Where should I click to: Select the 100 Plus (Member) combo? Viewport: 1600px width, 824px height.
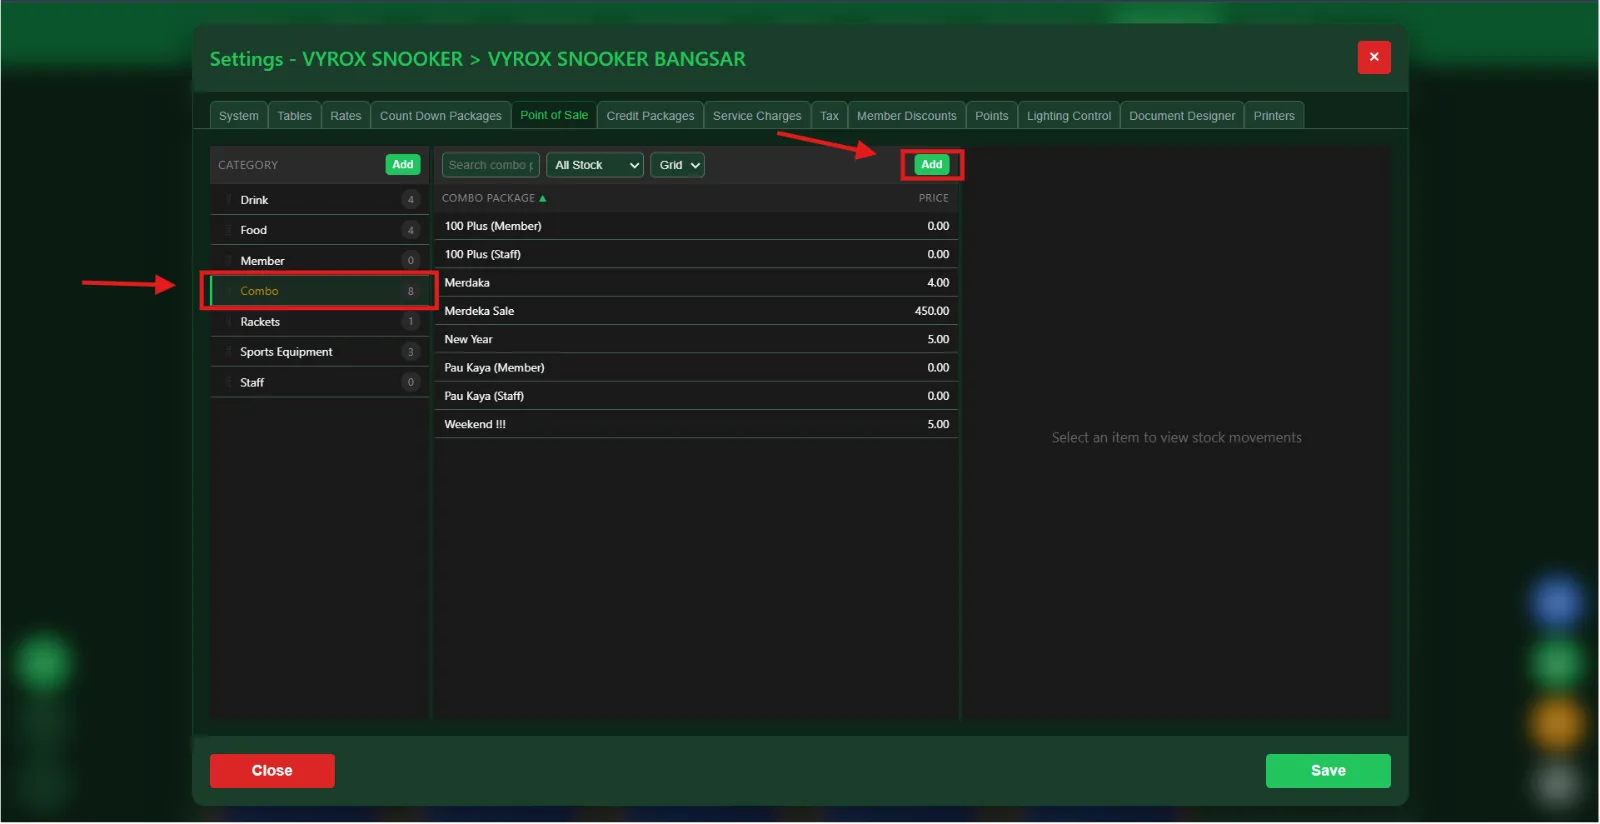click(x=697, y=226)
